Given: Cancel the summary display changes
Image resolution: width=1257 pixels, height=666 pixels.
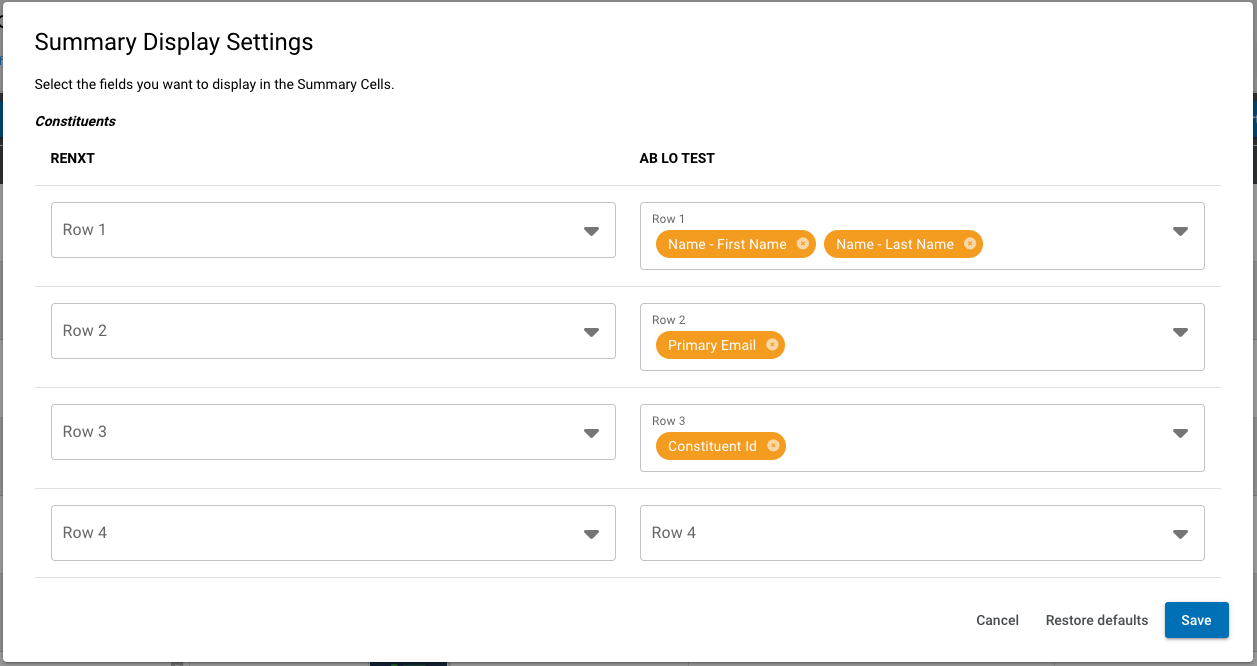Looking at the screenshot, I should (x=997, y=620).
